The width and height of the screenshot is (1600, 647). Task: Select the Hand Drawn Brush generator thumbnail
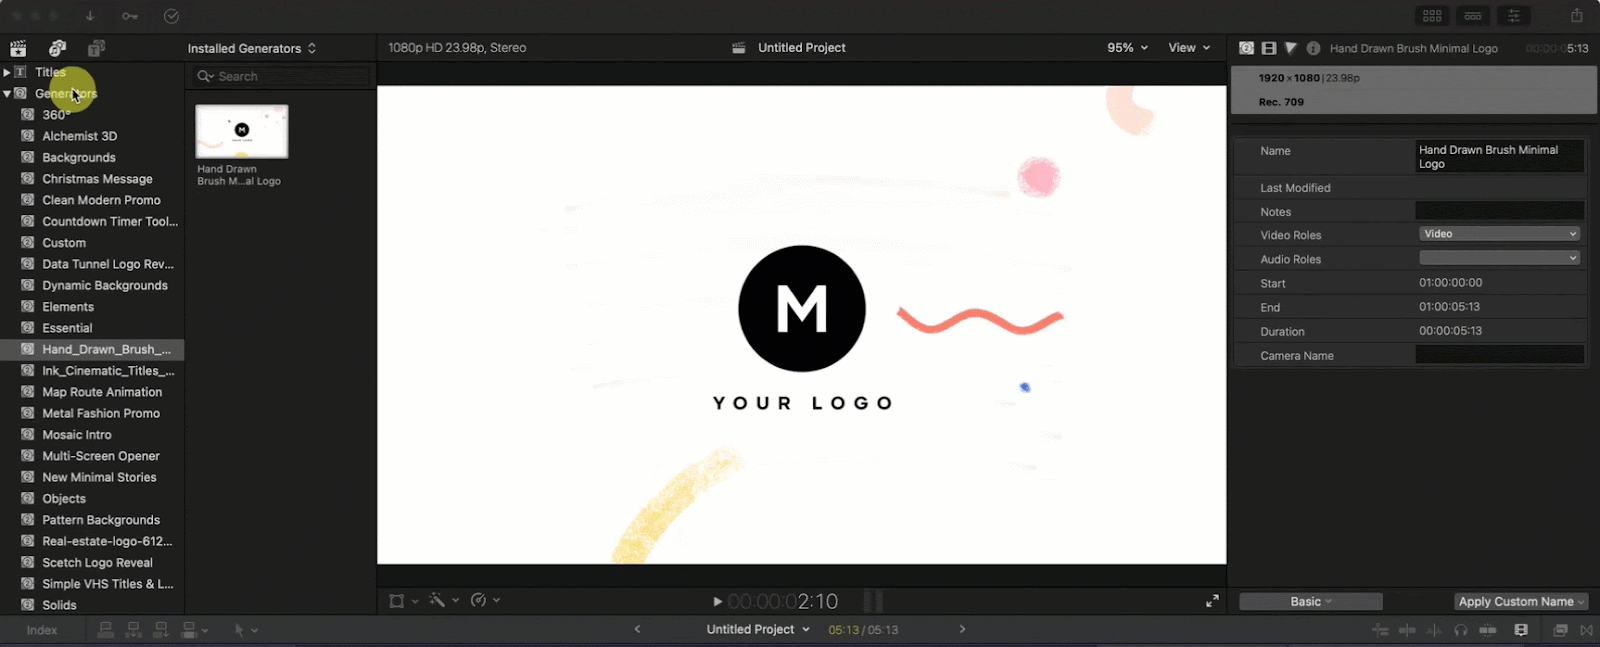click(x=241, y=131)
